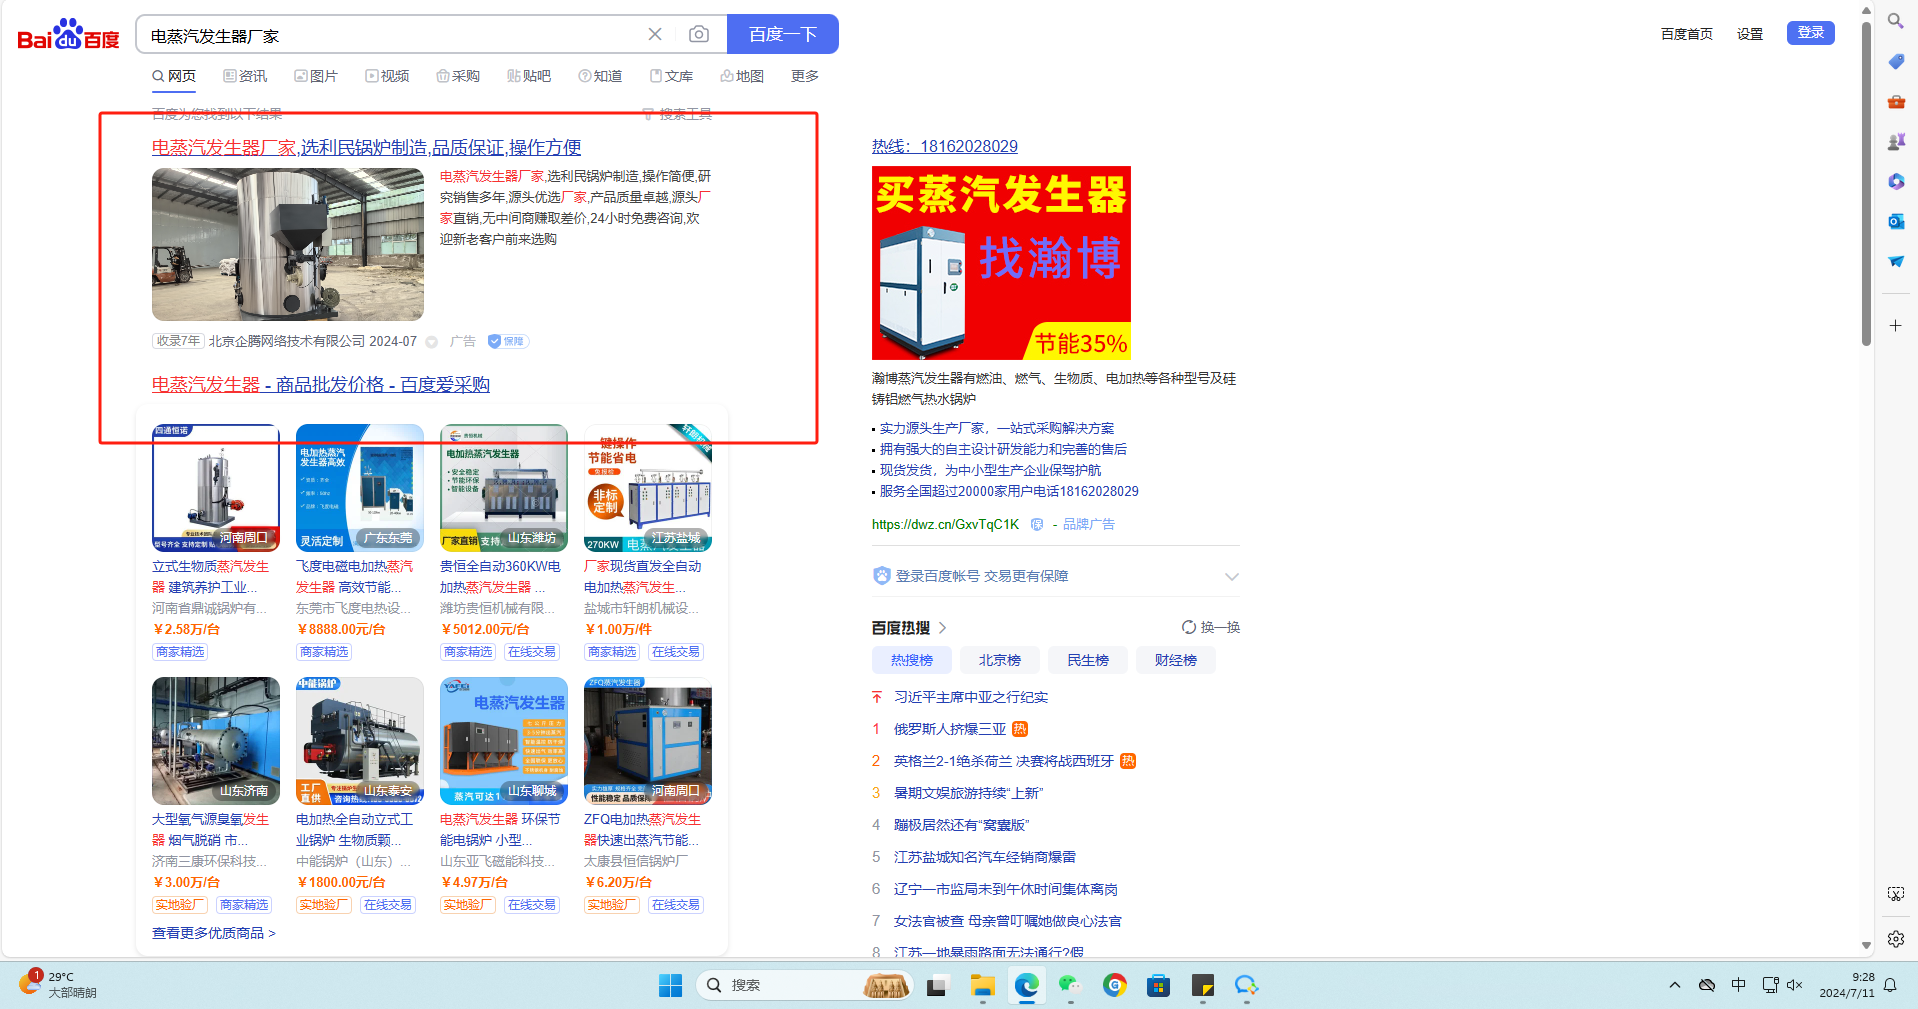Open 贵恒全自动360KW product image
Viewport: 1918px width, 1009px height.
tap(504, 488)
